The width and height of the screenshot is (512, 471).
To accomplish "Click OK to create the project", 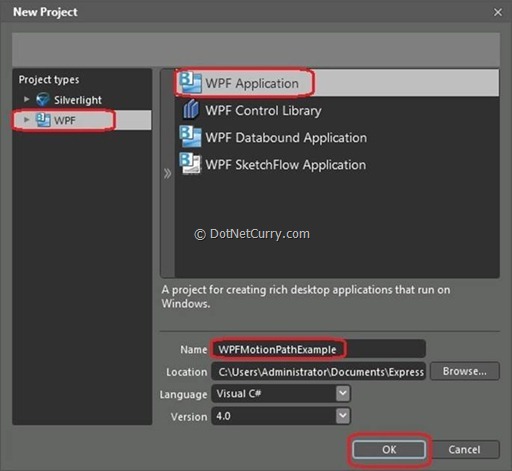I will pyautogui.click(x=389, y=449).
